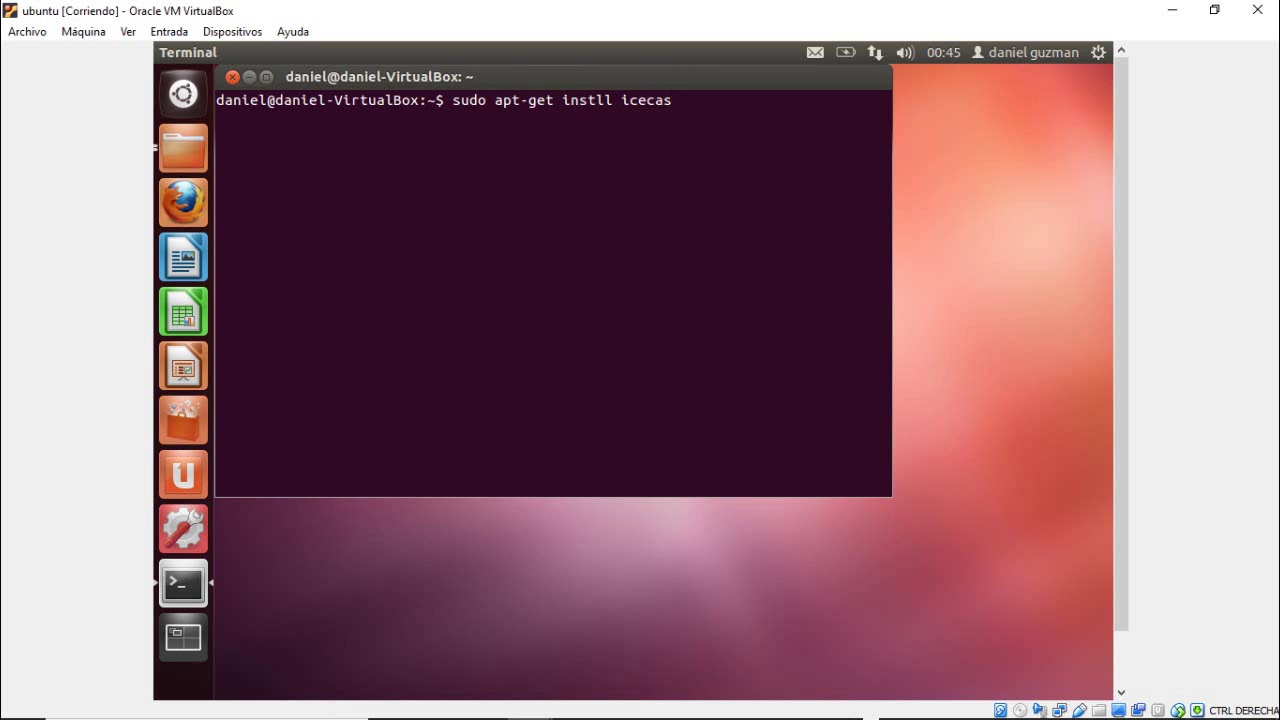Image resolution: width=1280 pixels, height=720 pixels.
Task: Open Ubuntu Software Center
Action: tap(183, 420)
